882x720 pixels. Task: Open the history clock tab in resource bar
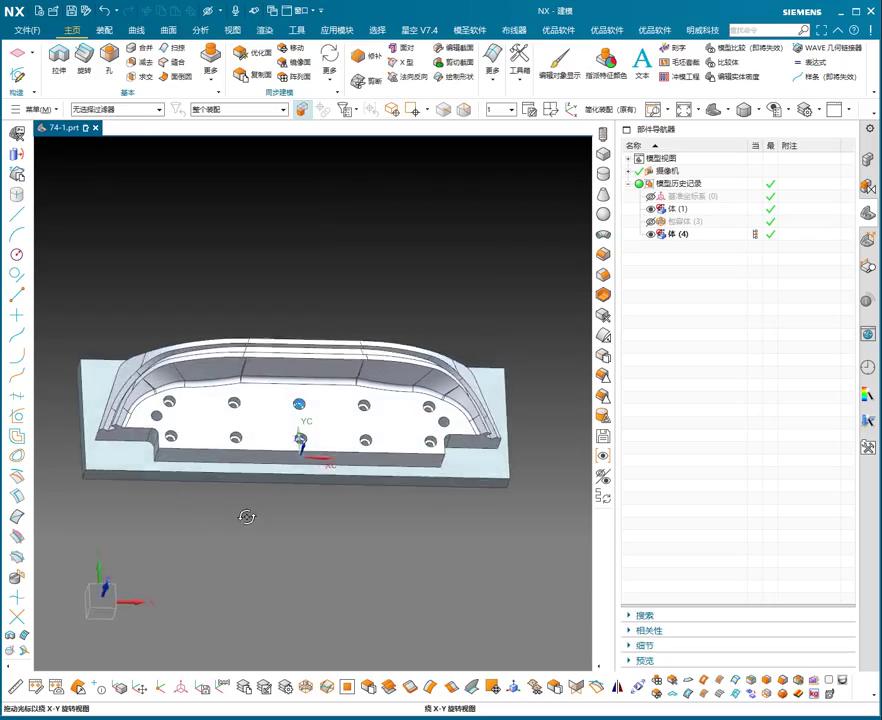(x=867, y=368)
